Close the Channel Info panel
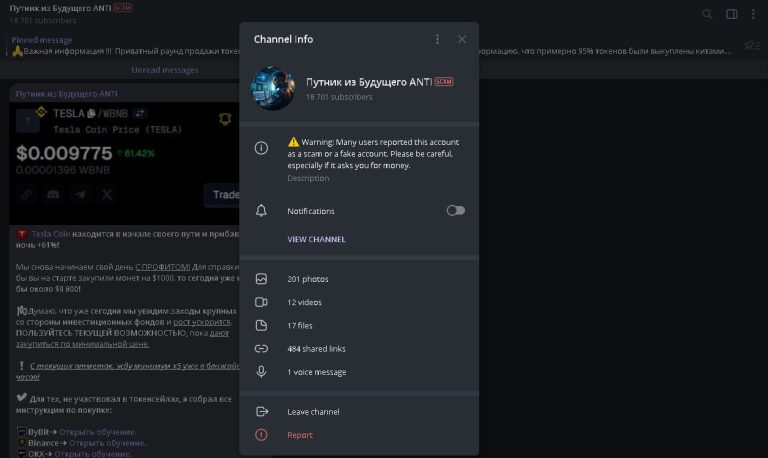Image resolution: width=768 pixels, height=458 pixels. pos(462,39)
